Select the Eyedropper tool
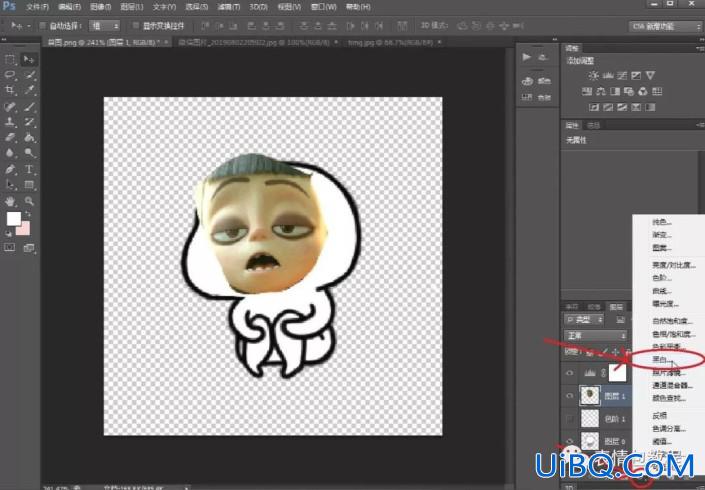Image resolution: width=705 pixels, height=490 pixels. click(x=29, y=90)
